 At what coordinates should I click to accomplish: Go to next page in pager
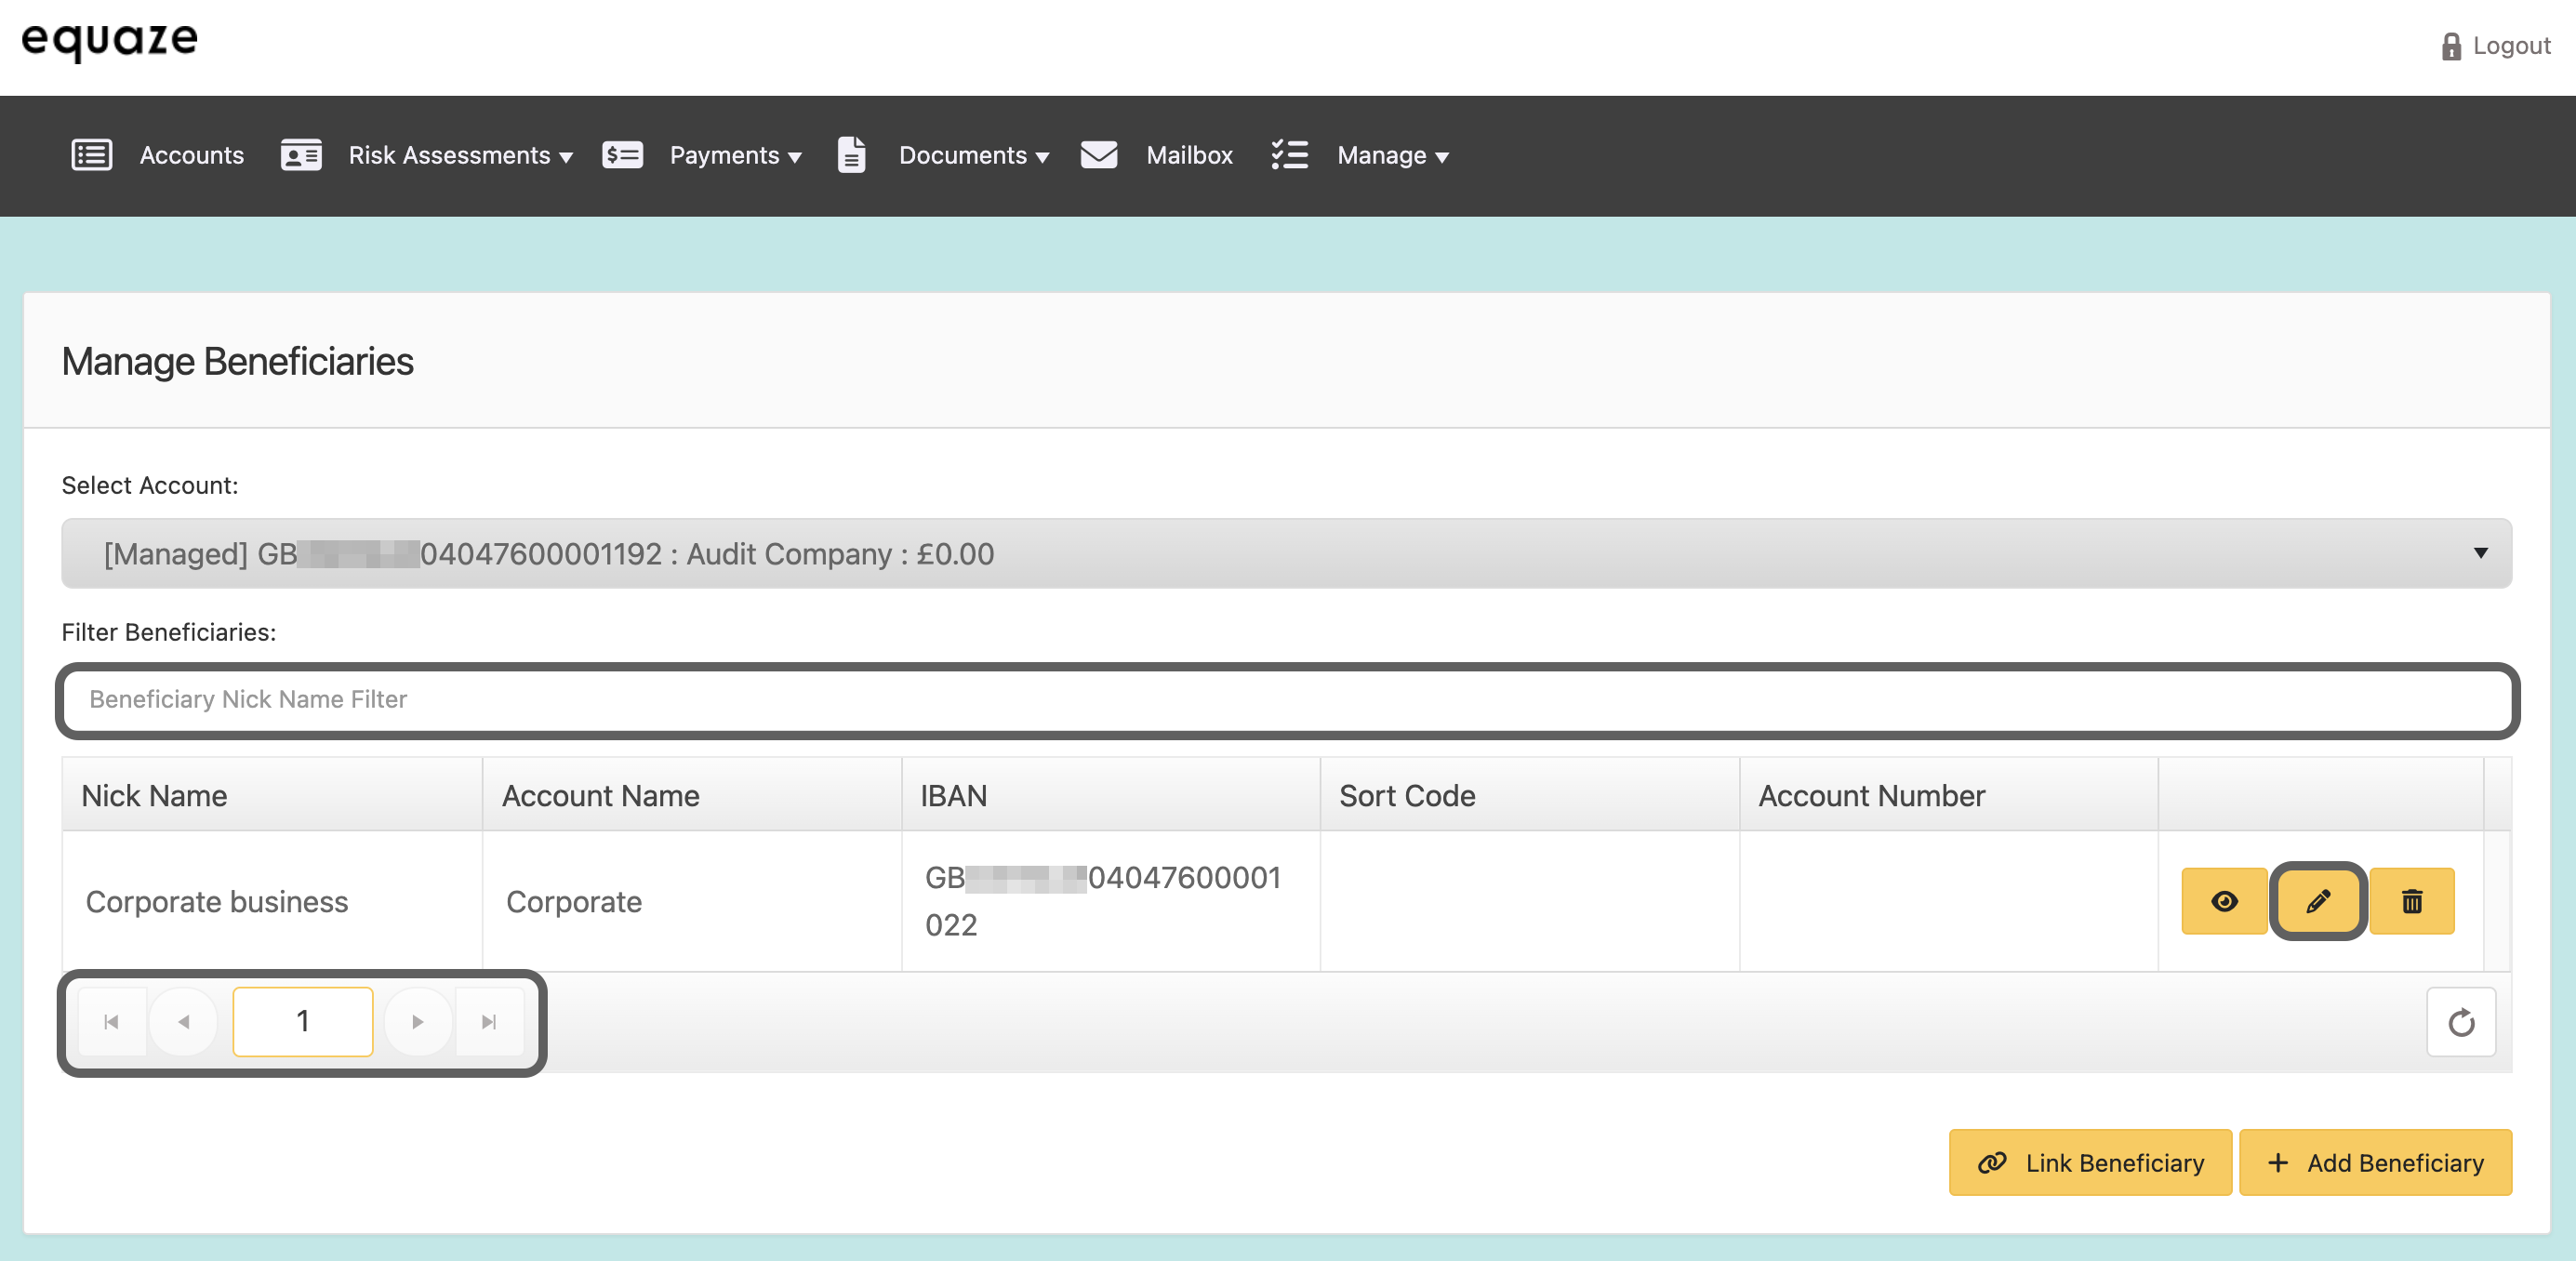[418, 1022]
